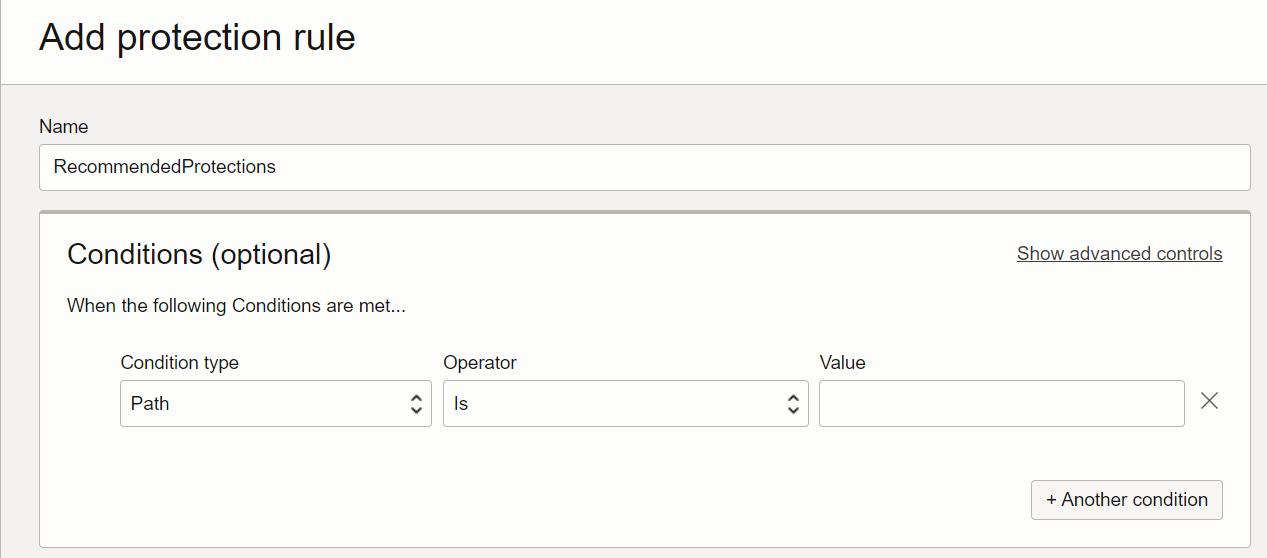Click the "Name" field label
The height and width of the screenshot is (558, 1267).
click(64, 127)
